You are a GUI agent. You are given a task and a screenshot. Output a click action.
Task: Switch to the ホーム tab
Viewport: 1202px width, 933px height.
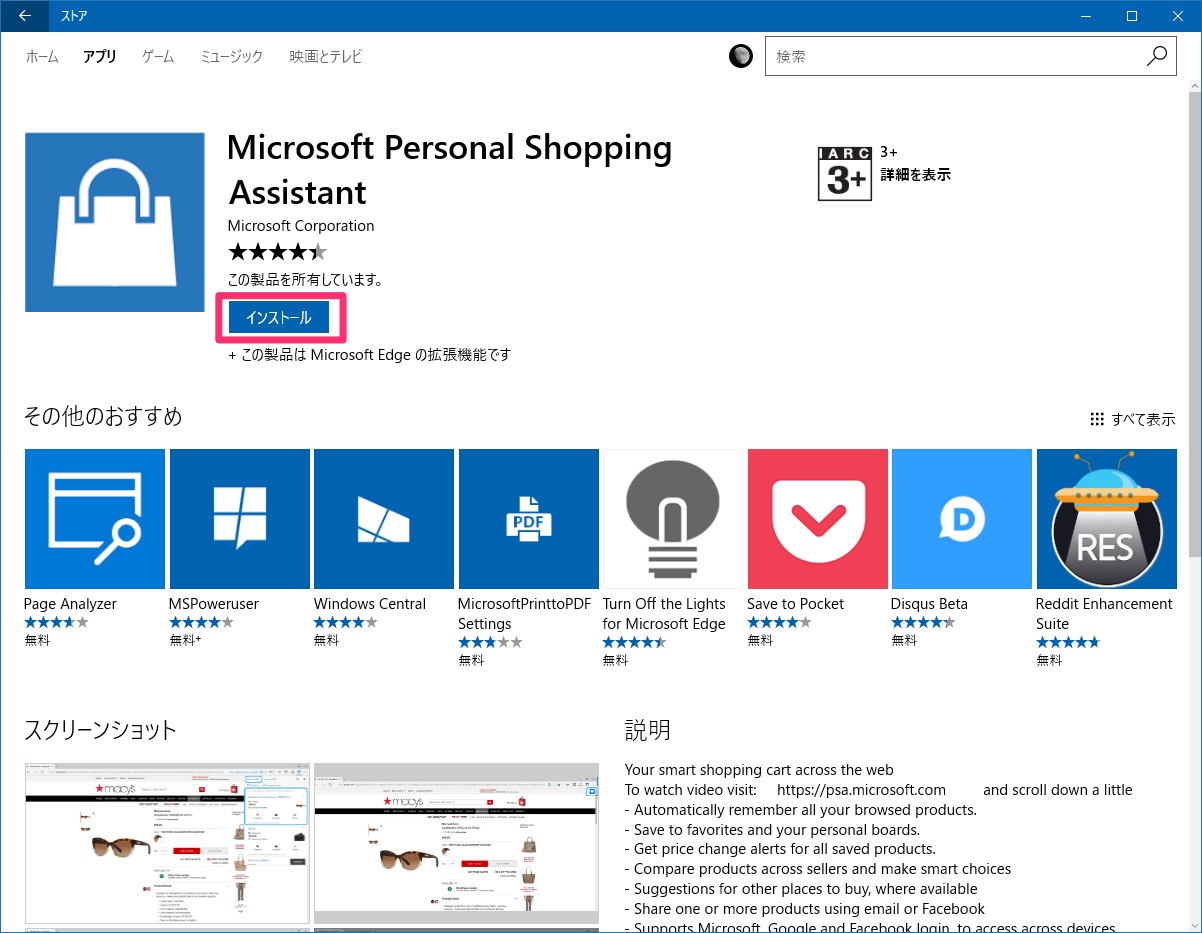(x=42, y=57)
